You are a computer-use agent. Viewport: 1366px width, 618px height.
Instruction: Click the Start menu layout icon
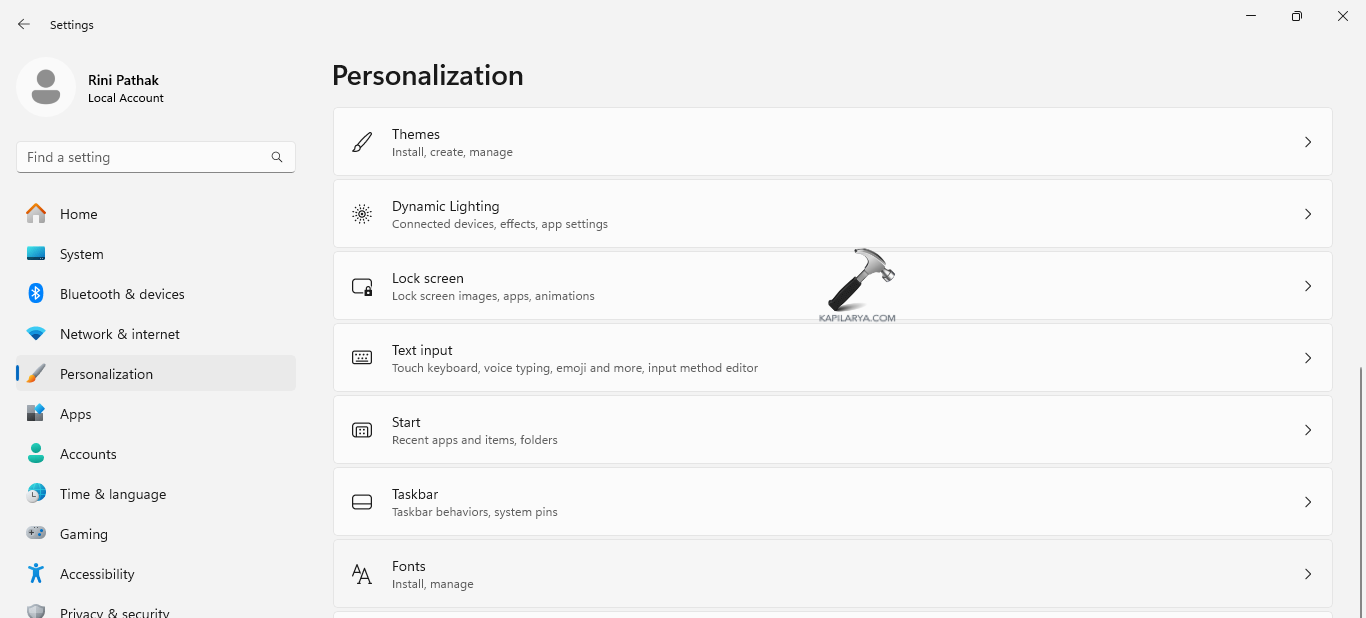point(362,430)
